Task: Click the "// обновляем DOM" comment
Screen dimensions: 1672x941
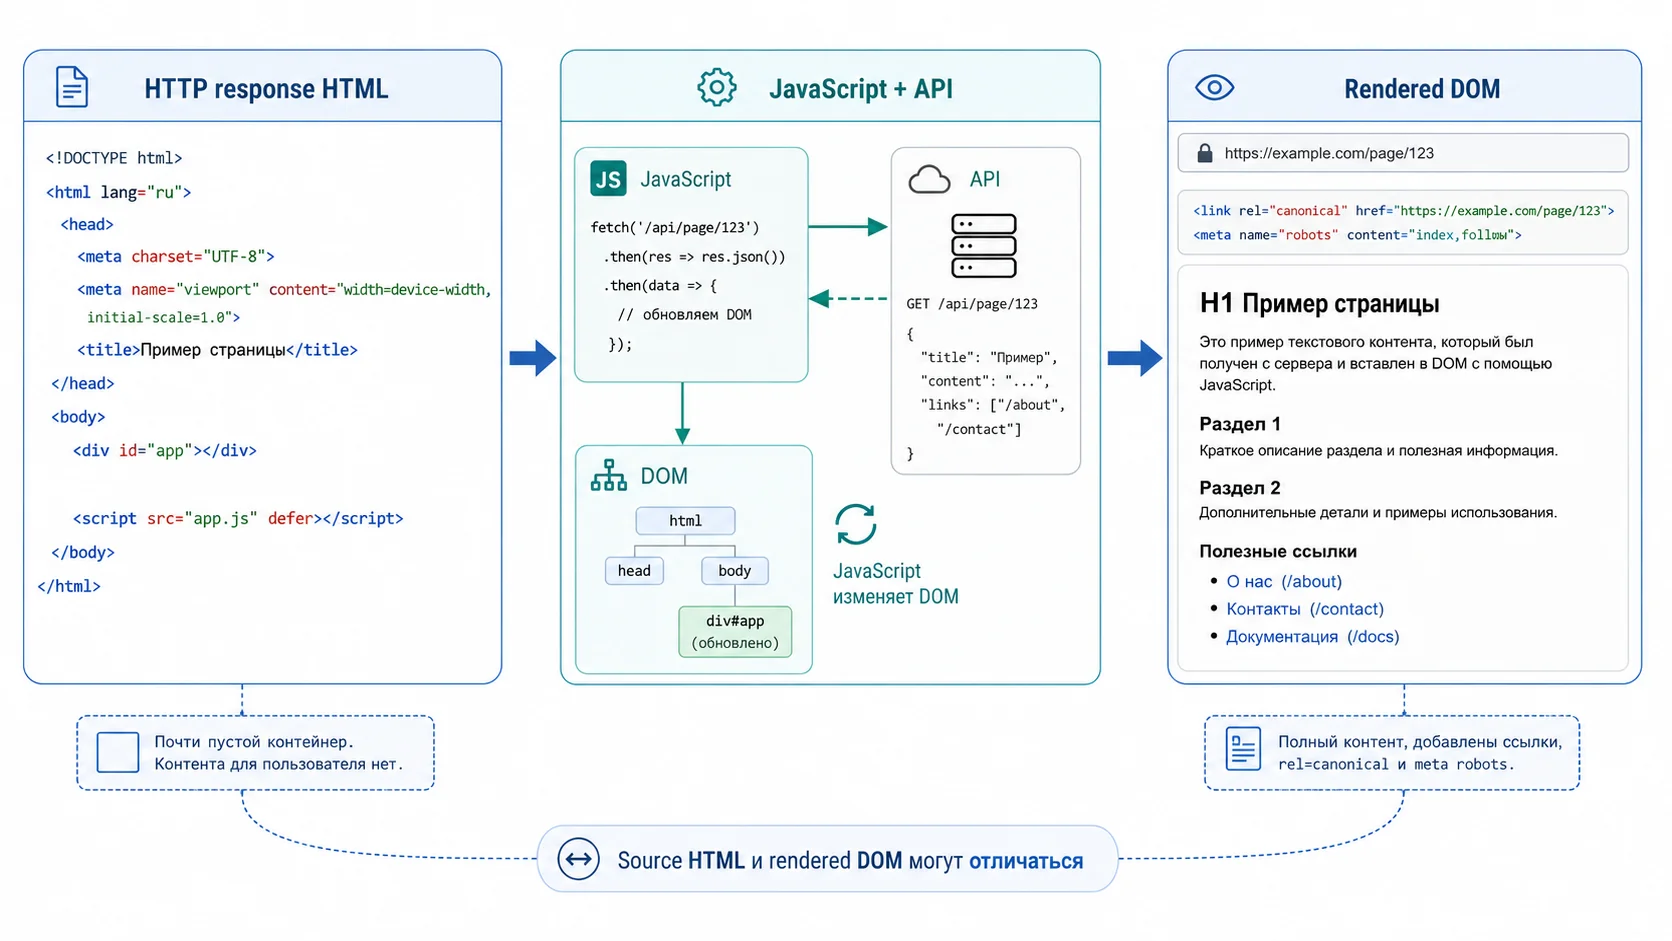Action: [685, 315]
